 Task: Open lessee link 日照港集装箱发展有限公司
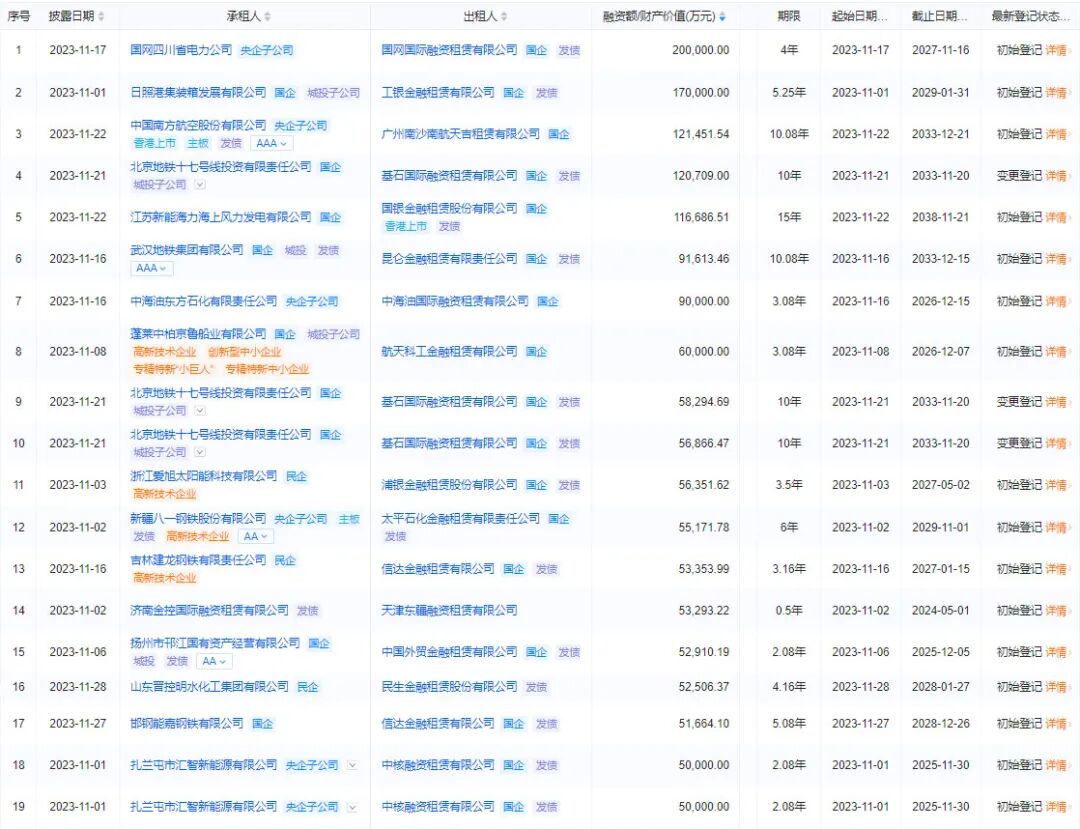click(x=198, y=92)
